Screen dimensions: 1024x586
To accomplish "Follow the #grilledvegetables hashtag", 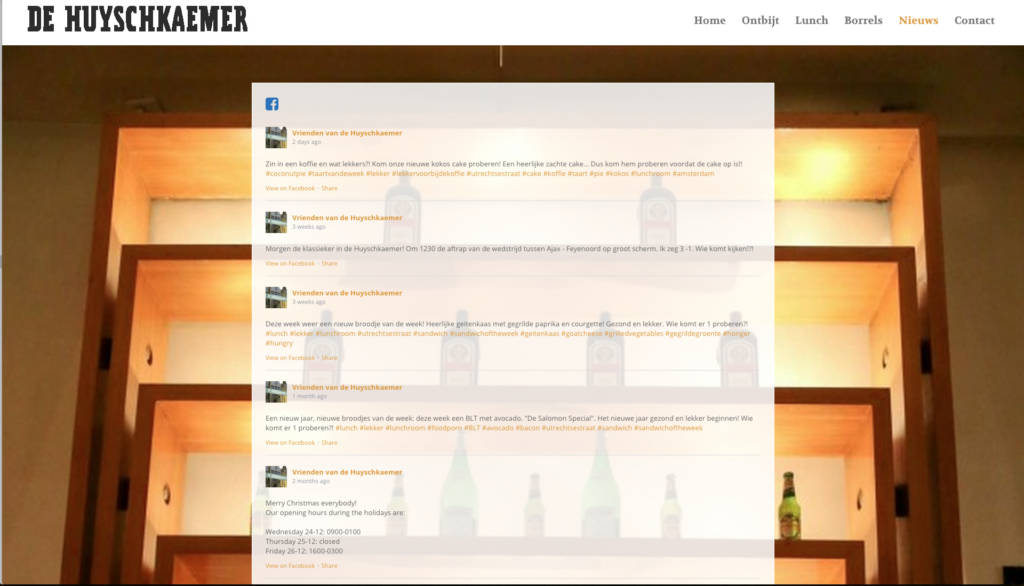I will coord(633,334).
